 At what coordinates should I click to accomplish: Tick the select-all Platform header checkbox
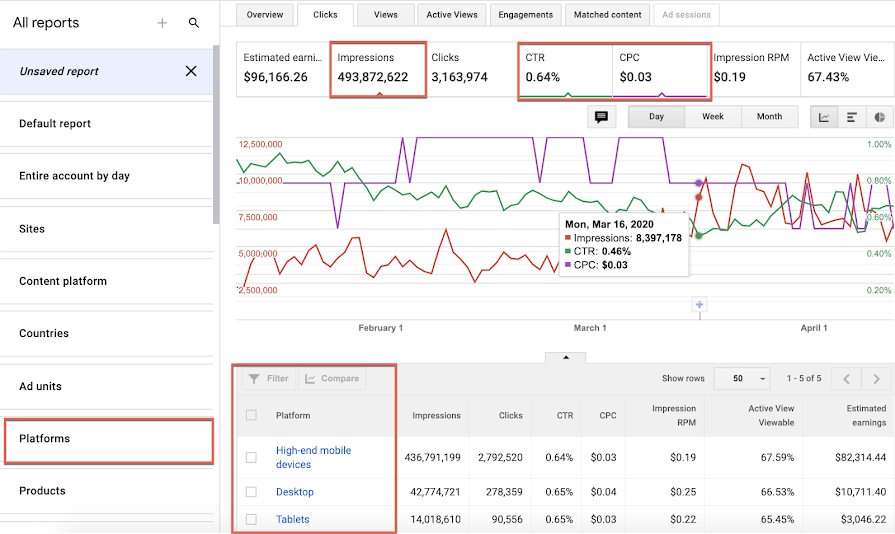251,415
